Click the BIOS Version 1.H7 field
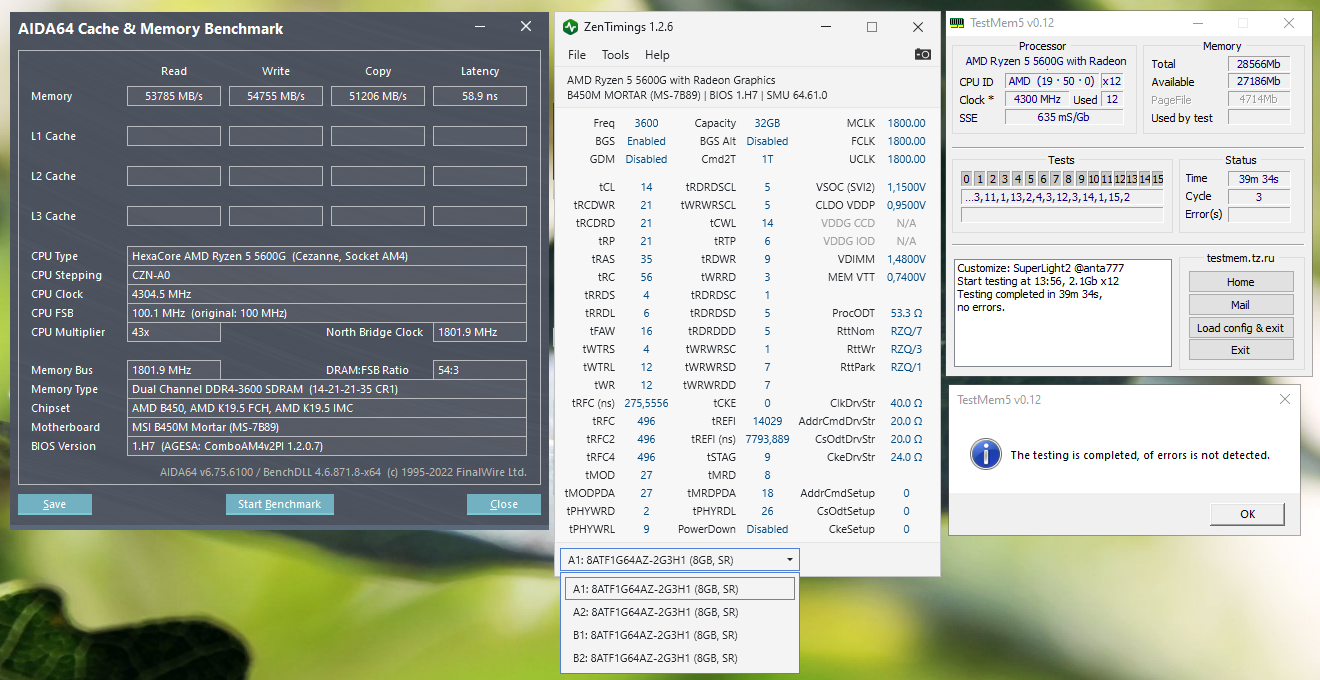Screen dimensions: 1320x680 [x=327, y=446]
